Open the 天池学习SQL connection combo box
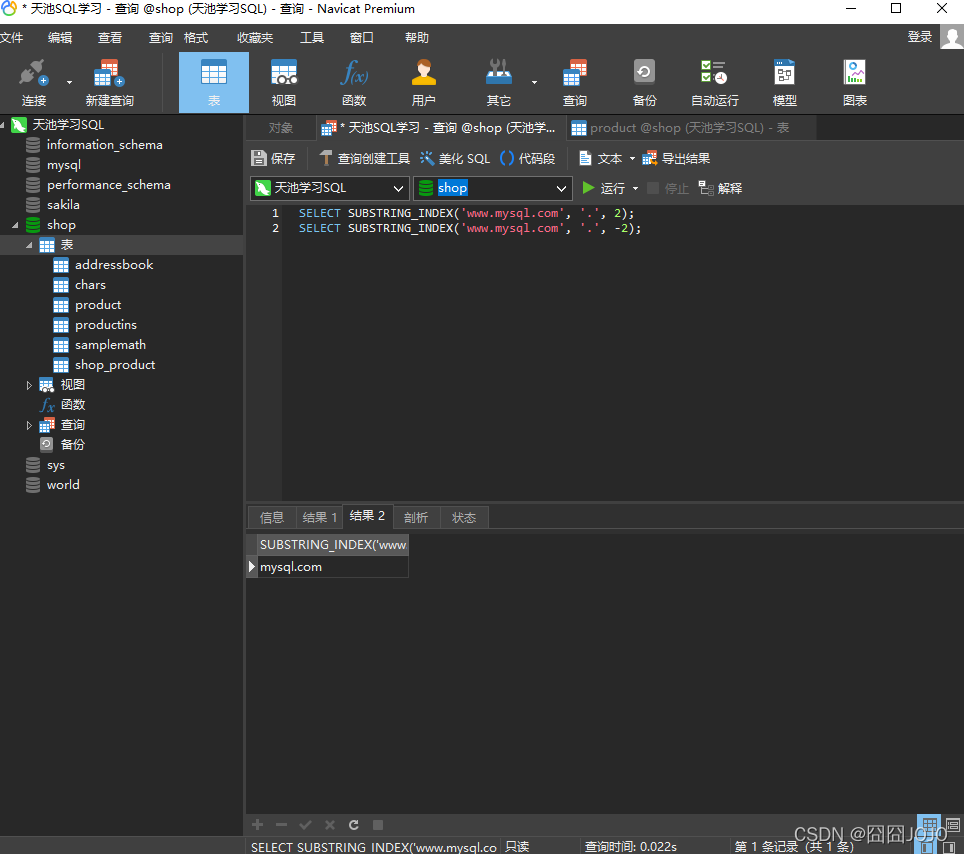 (330, 188)
